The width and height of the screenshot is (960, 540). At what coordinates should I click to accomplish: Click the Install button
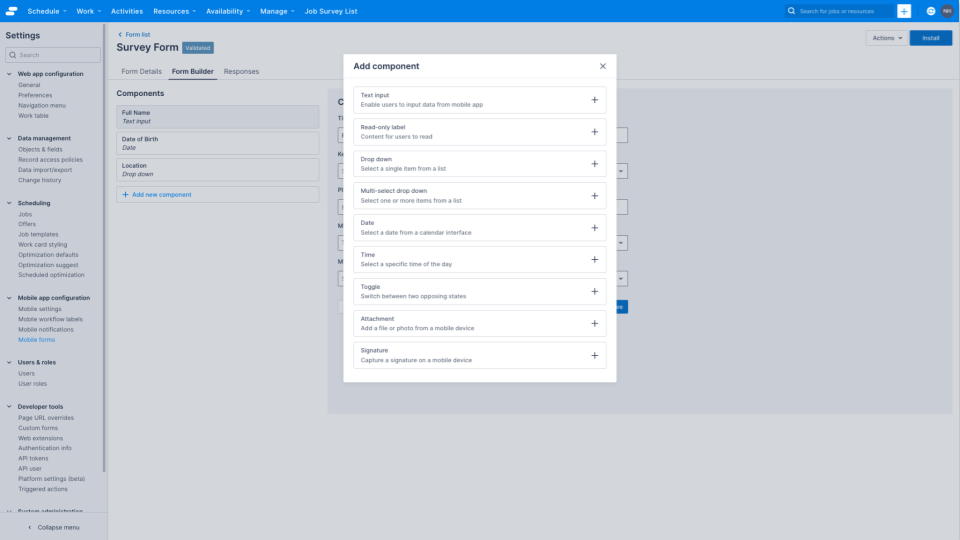click(930, 38)
